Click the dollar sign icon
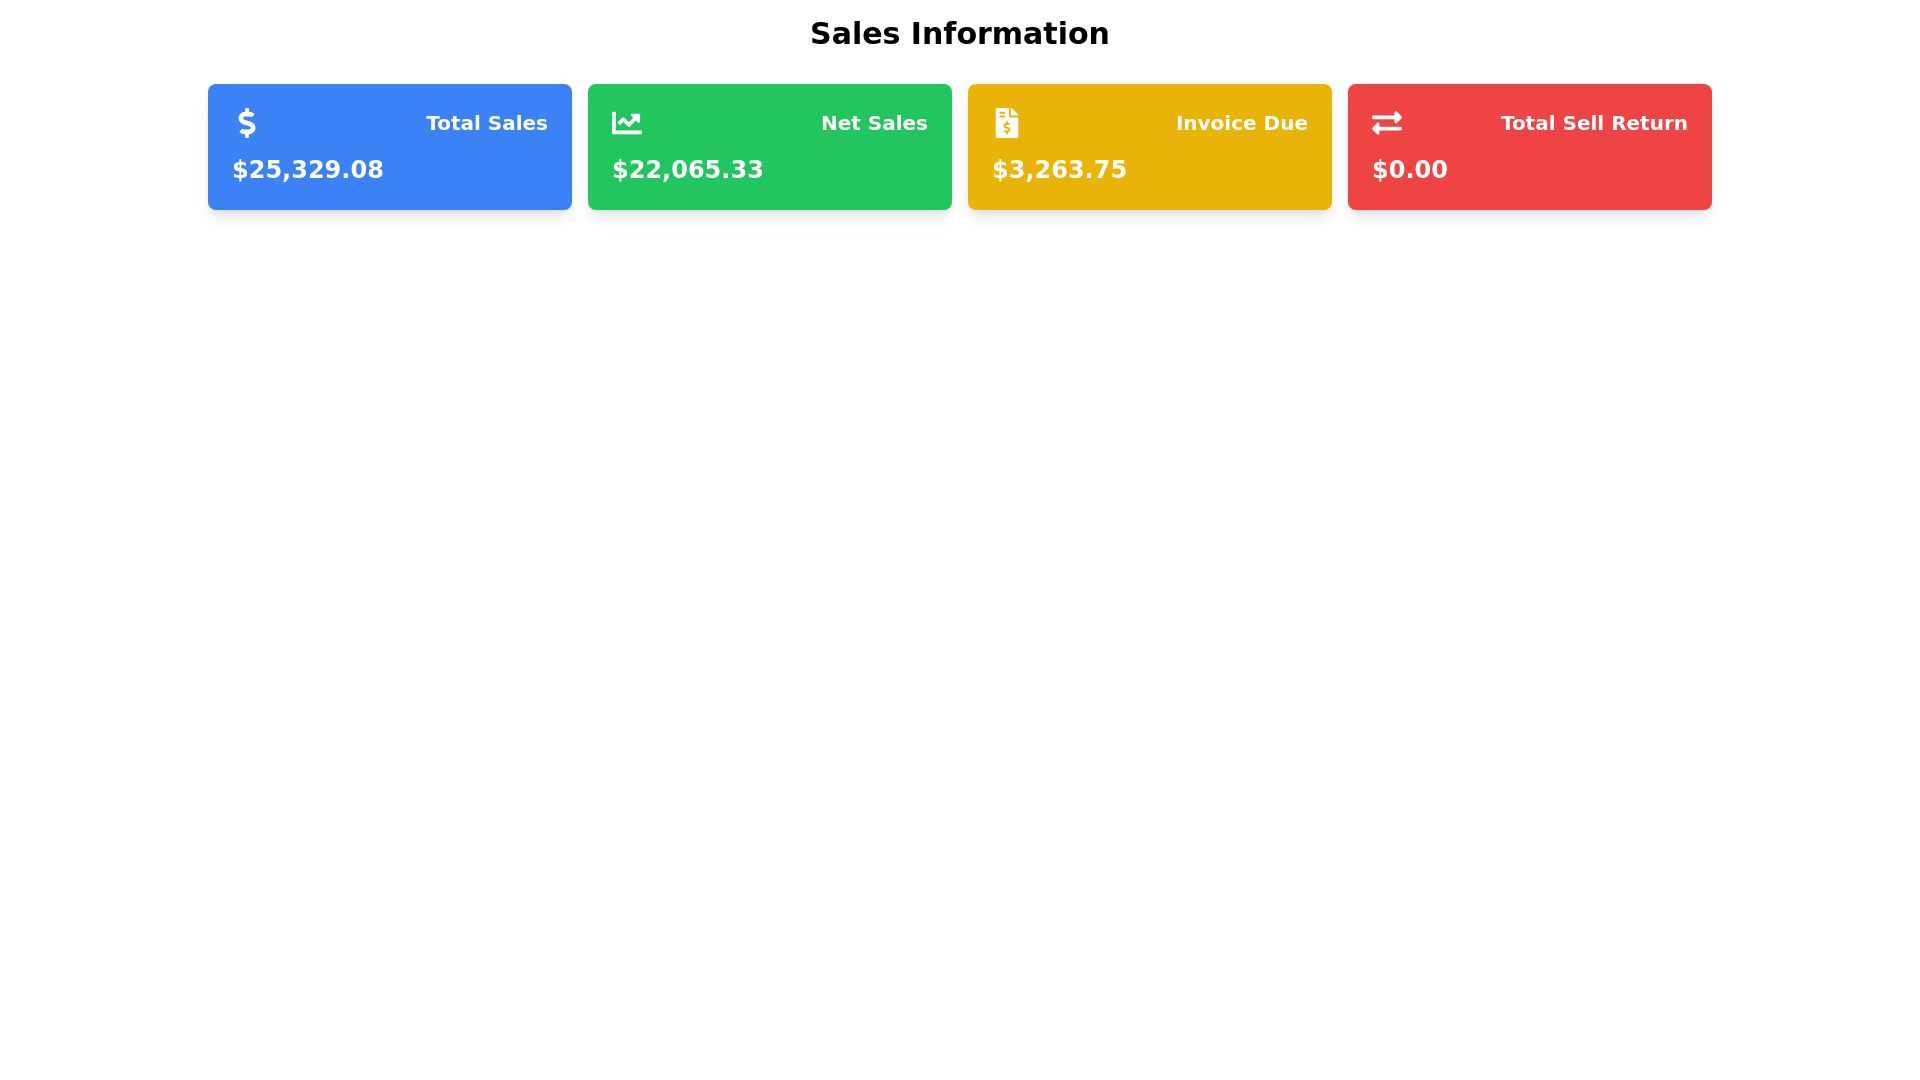Viewport: 1920px width, 1080px height. [246, 123]
